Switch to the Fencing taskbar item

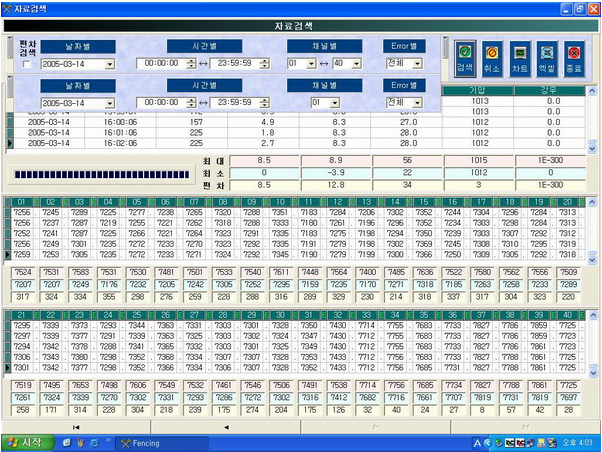pos(162,443)
